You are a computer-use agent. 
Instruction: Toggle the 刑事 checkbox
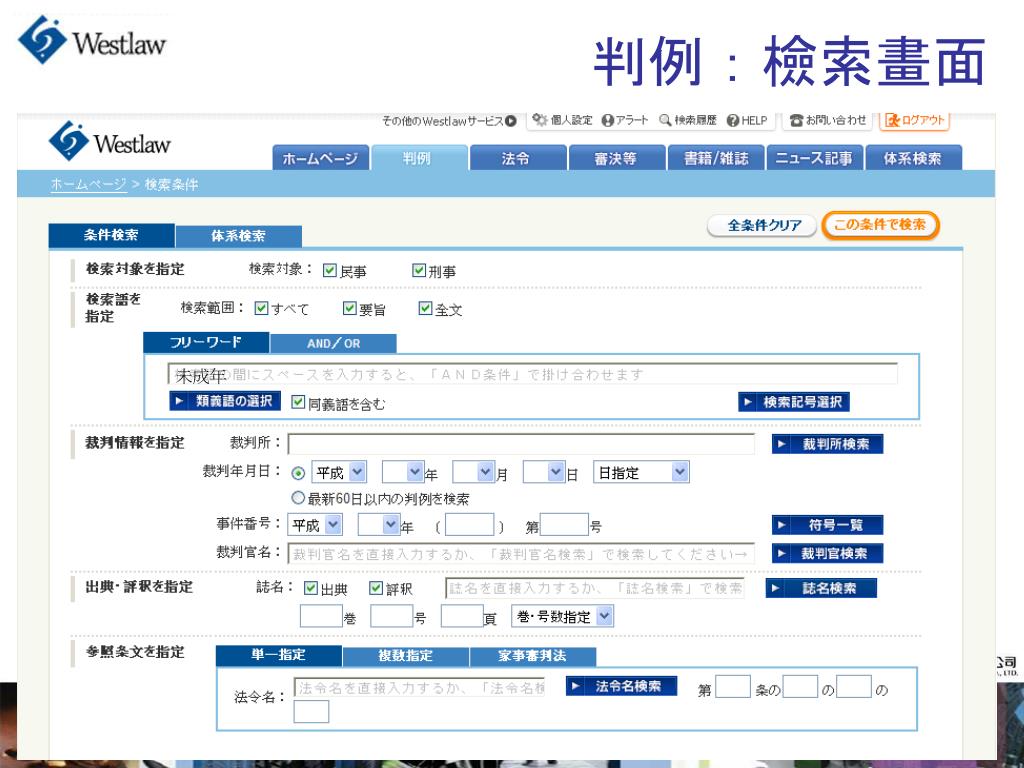419,270
